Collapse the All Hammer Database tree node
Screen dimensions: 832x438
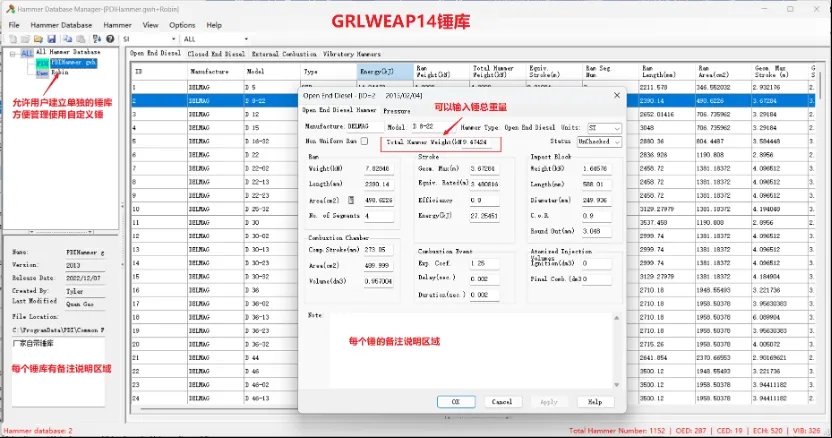(x=12, y=53)
